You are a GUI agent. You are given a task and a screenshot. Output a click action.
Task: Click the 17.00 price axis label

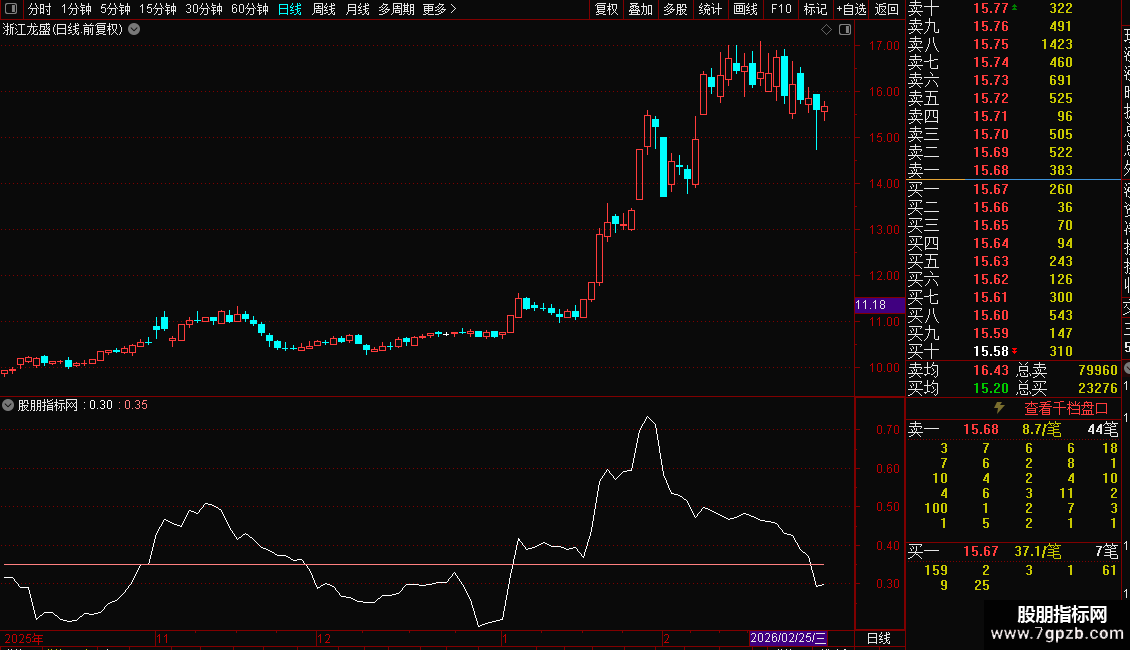click(884, 45)
